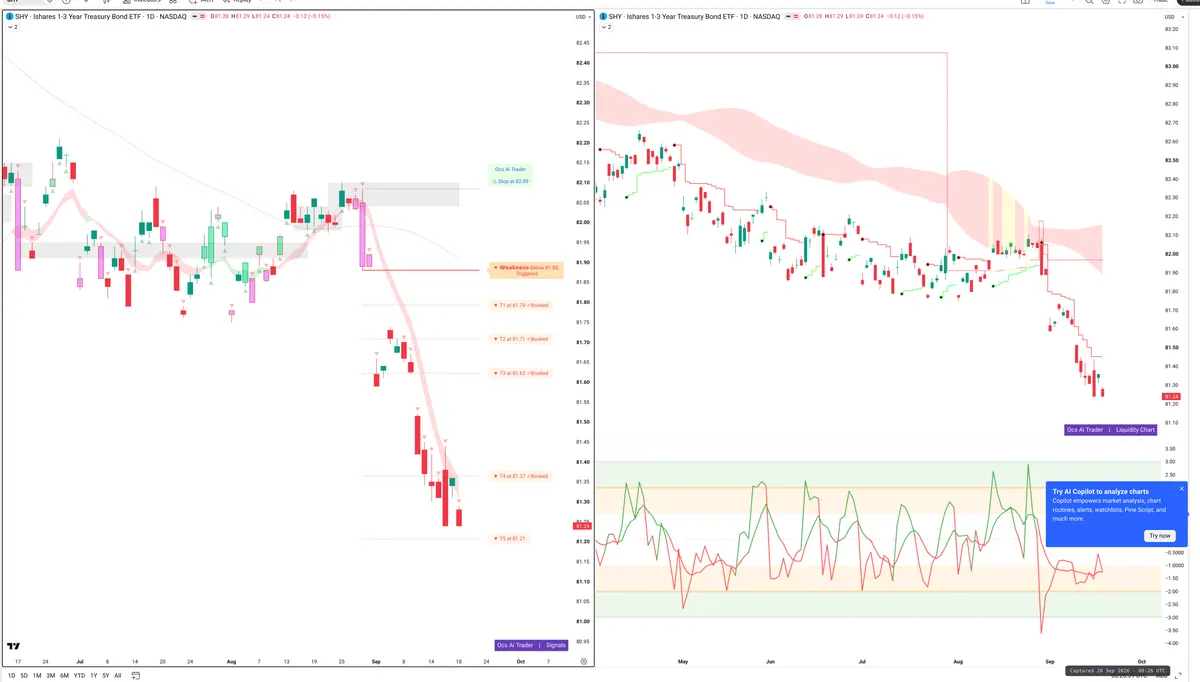The image size is (1200, 682).
Task: Click the T4 at 81.37 Booked label
Action: (x=522, y=476)
